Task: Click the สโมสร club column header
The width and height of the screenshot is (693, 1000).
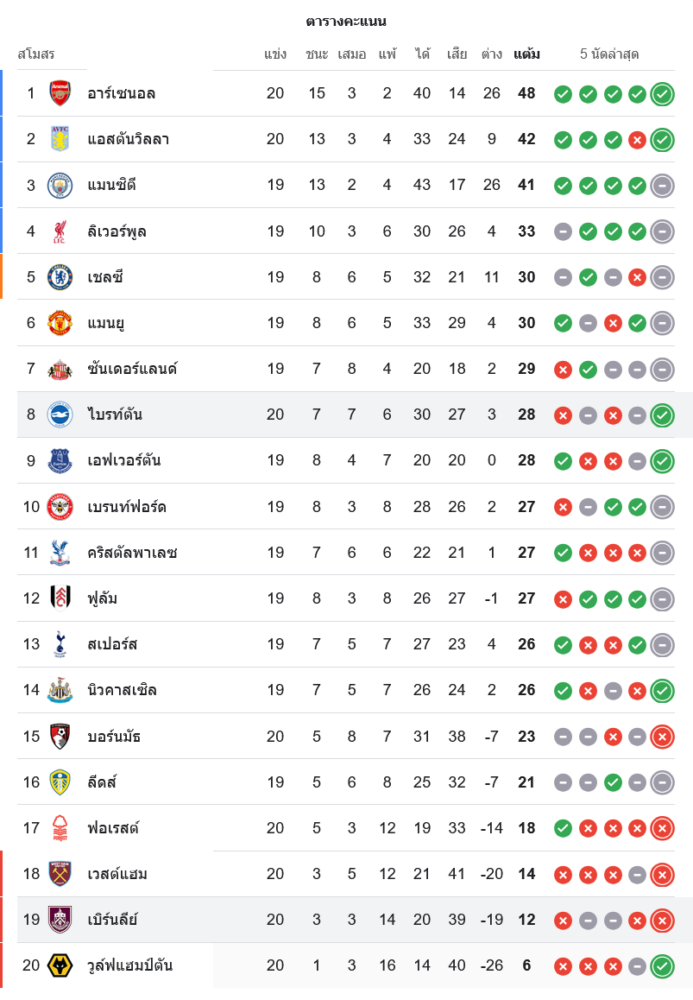Action: pos(36,54)
